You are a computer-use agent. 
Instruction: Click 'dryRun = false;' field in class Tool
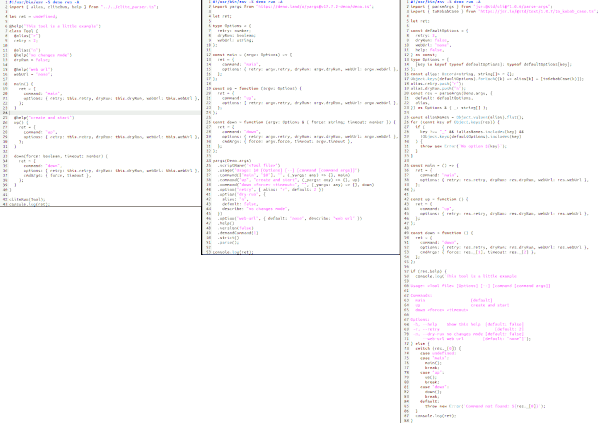[x=32, y=60]
